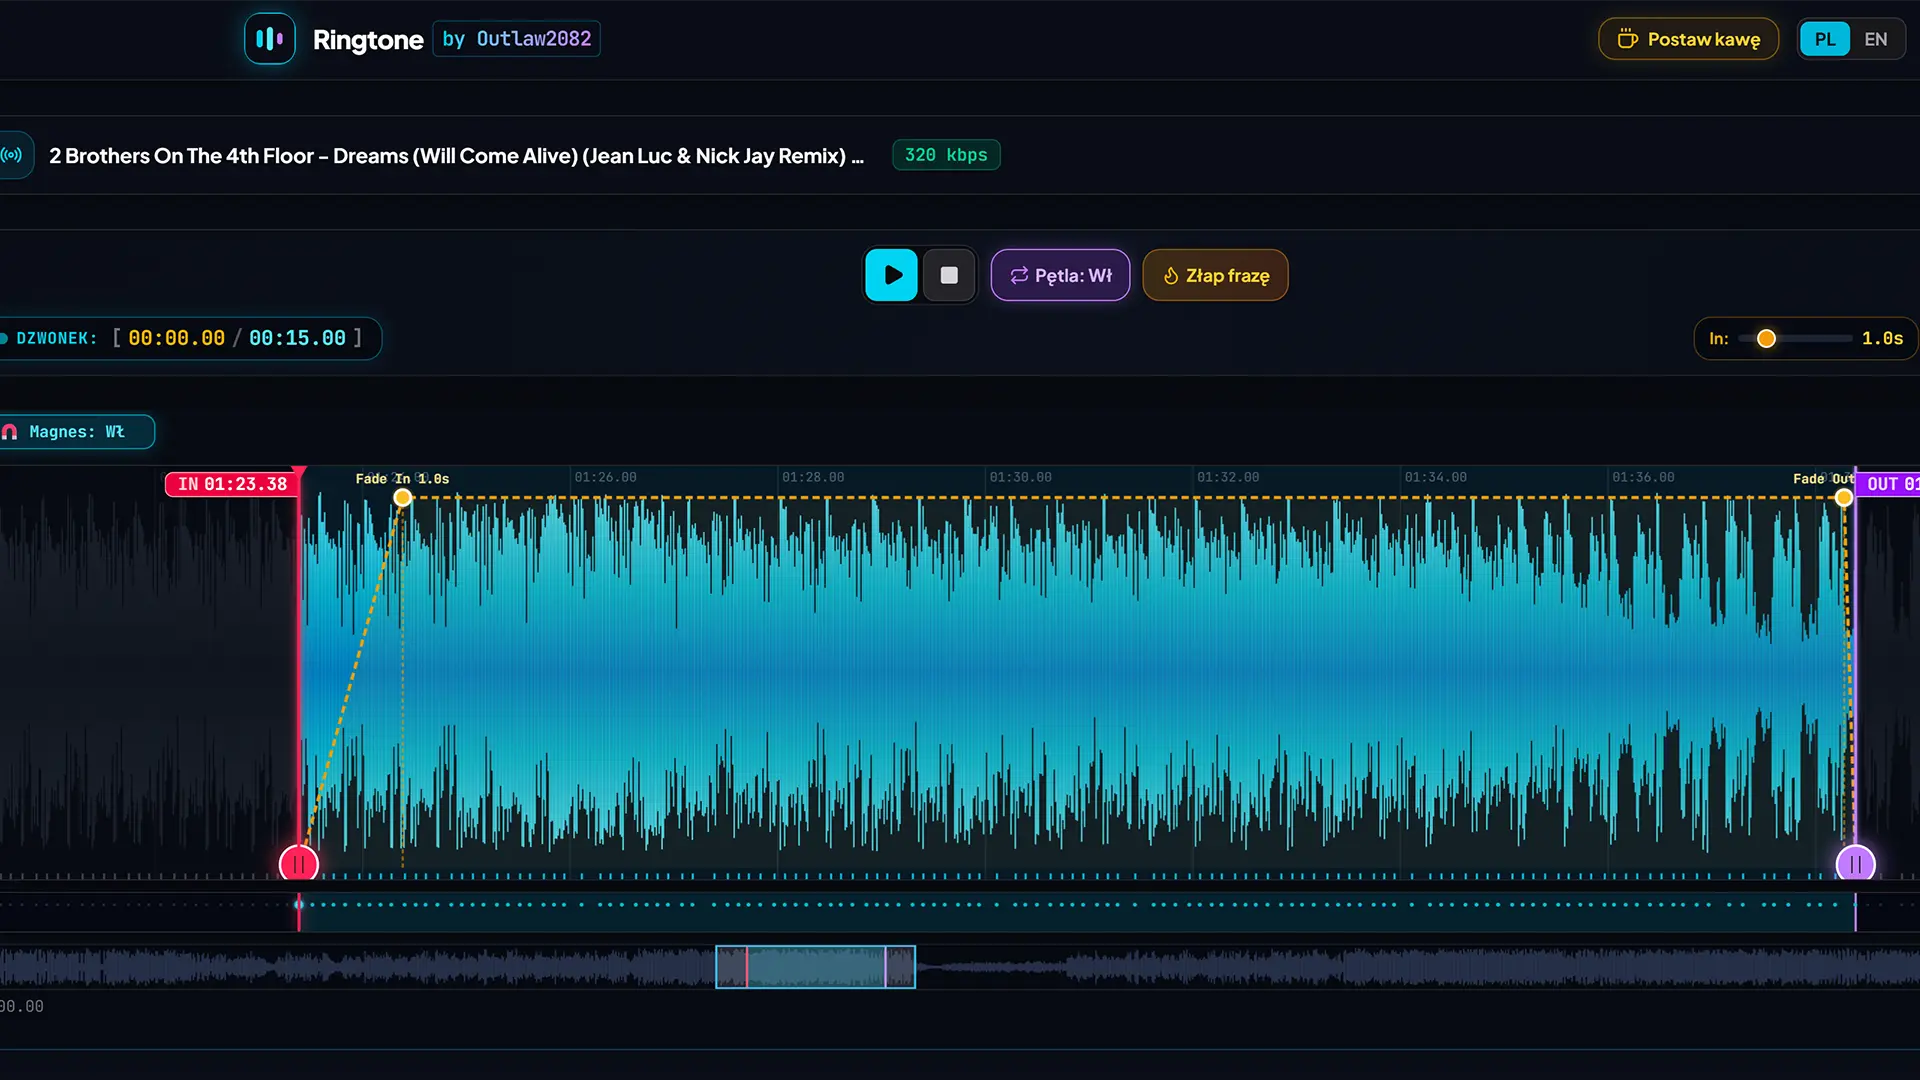The width and height of the screenshot is (1920, 1080).
Task: Click the red IN marker handle circle
Action: 299,864
